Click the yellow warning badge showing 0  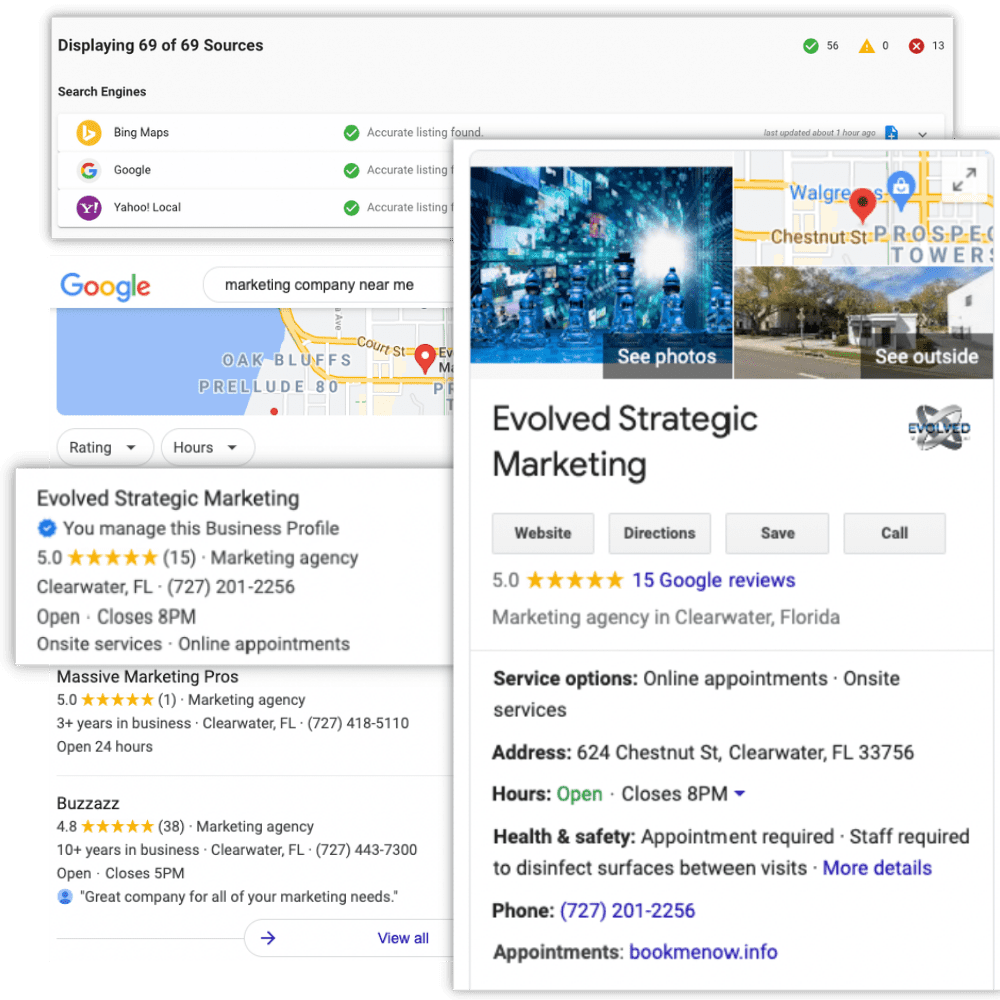coord(867,45)
